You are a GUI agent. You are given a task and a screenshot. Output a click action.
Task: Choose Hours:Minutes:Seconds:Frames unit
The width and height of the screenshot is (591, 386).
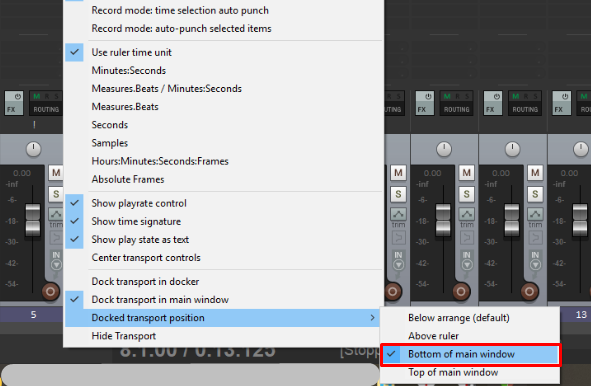224,161
